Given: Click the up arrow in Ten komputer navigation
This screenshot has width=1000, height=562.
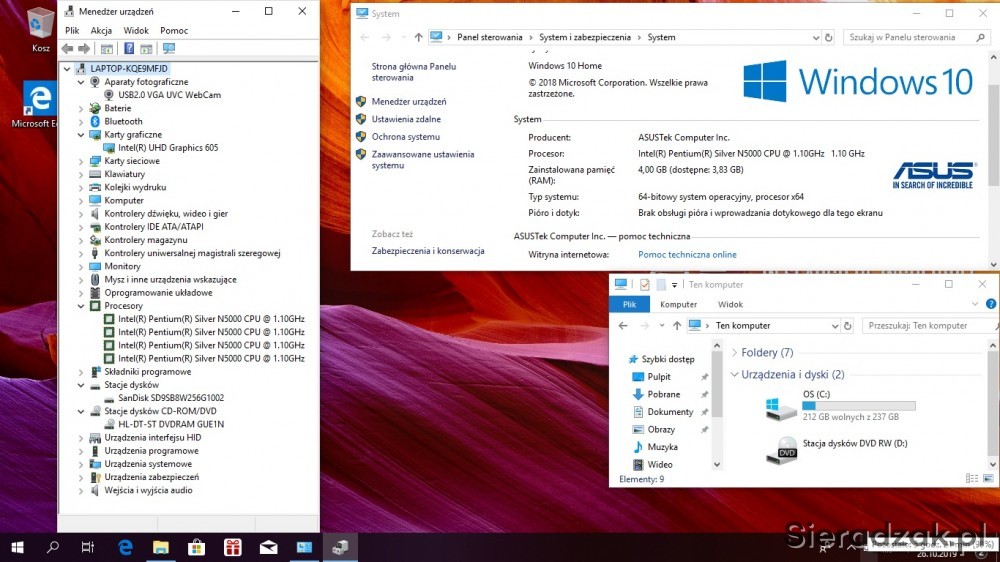Looking at the screenshot, I should click(x=677, y=326).
